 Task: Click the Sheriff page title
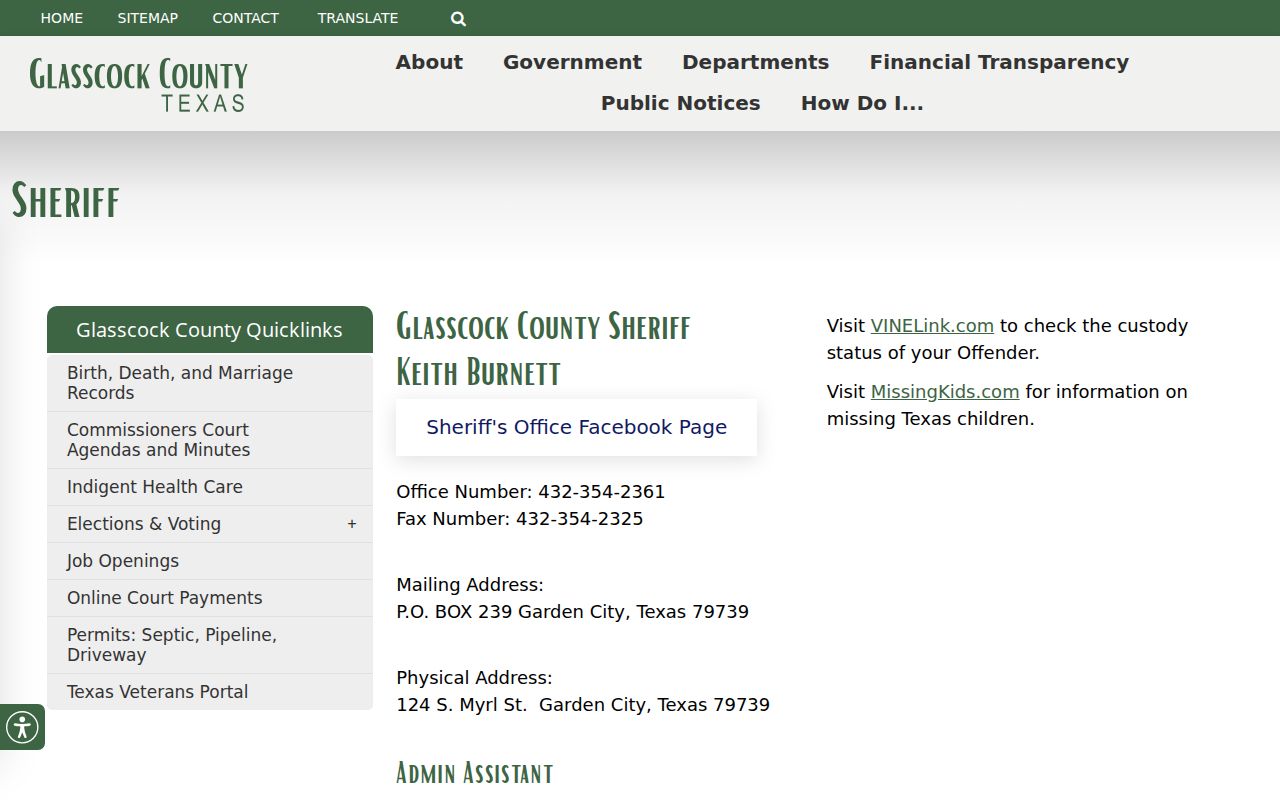click(x=65, y=200)
